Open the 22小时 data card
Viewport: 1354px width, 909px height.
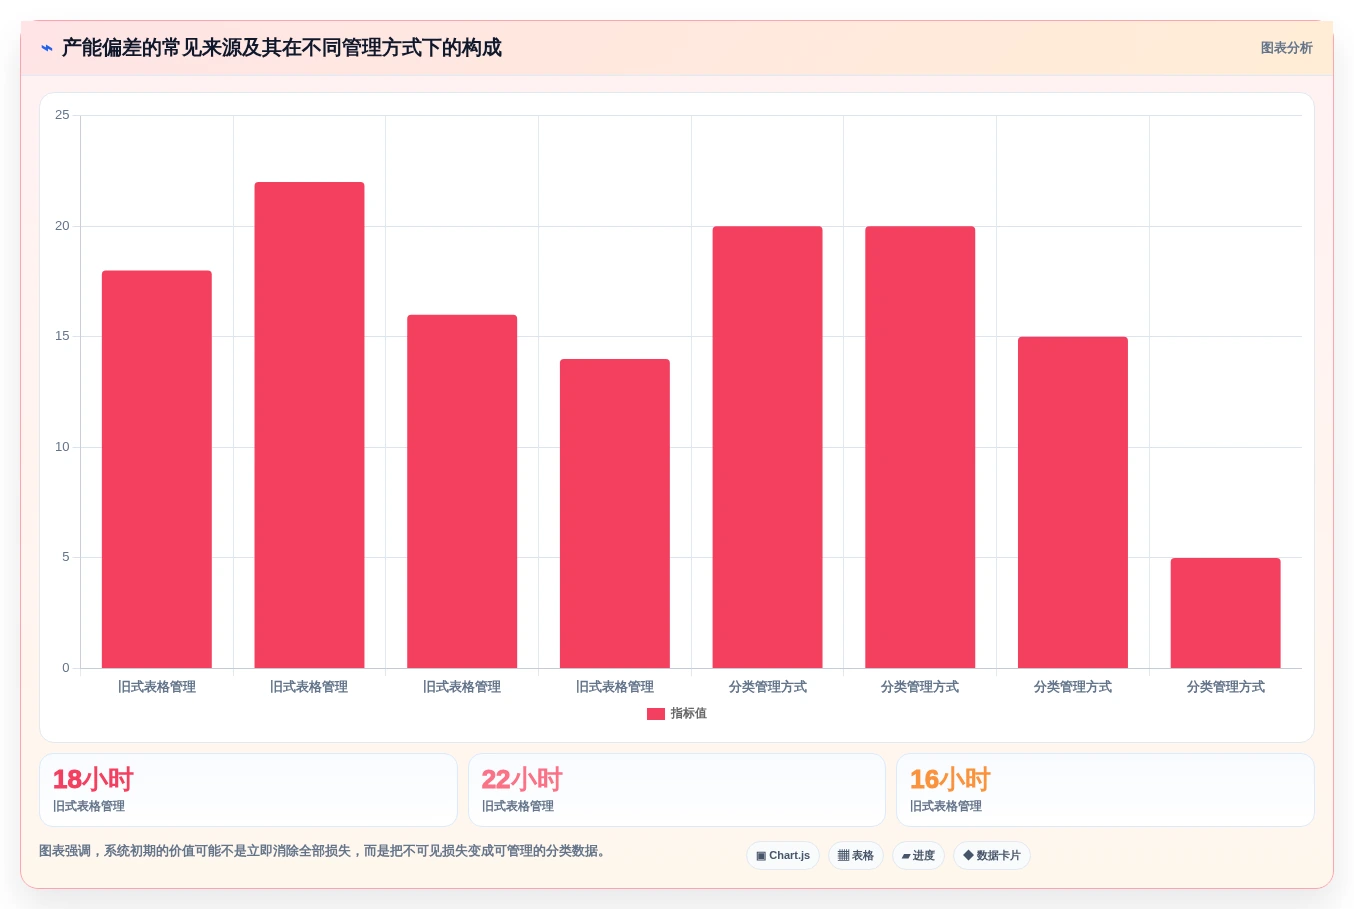click(x=677, y=790)
